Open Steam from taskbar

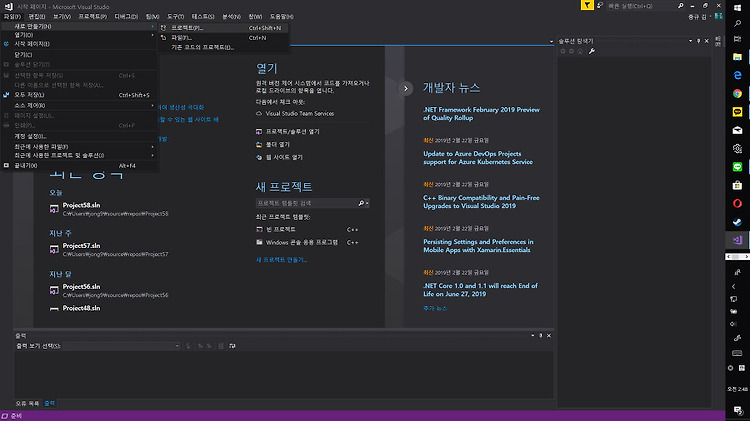737,222
